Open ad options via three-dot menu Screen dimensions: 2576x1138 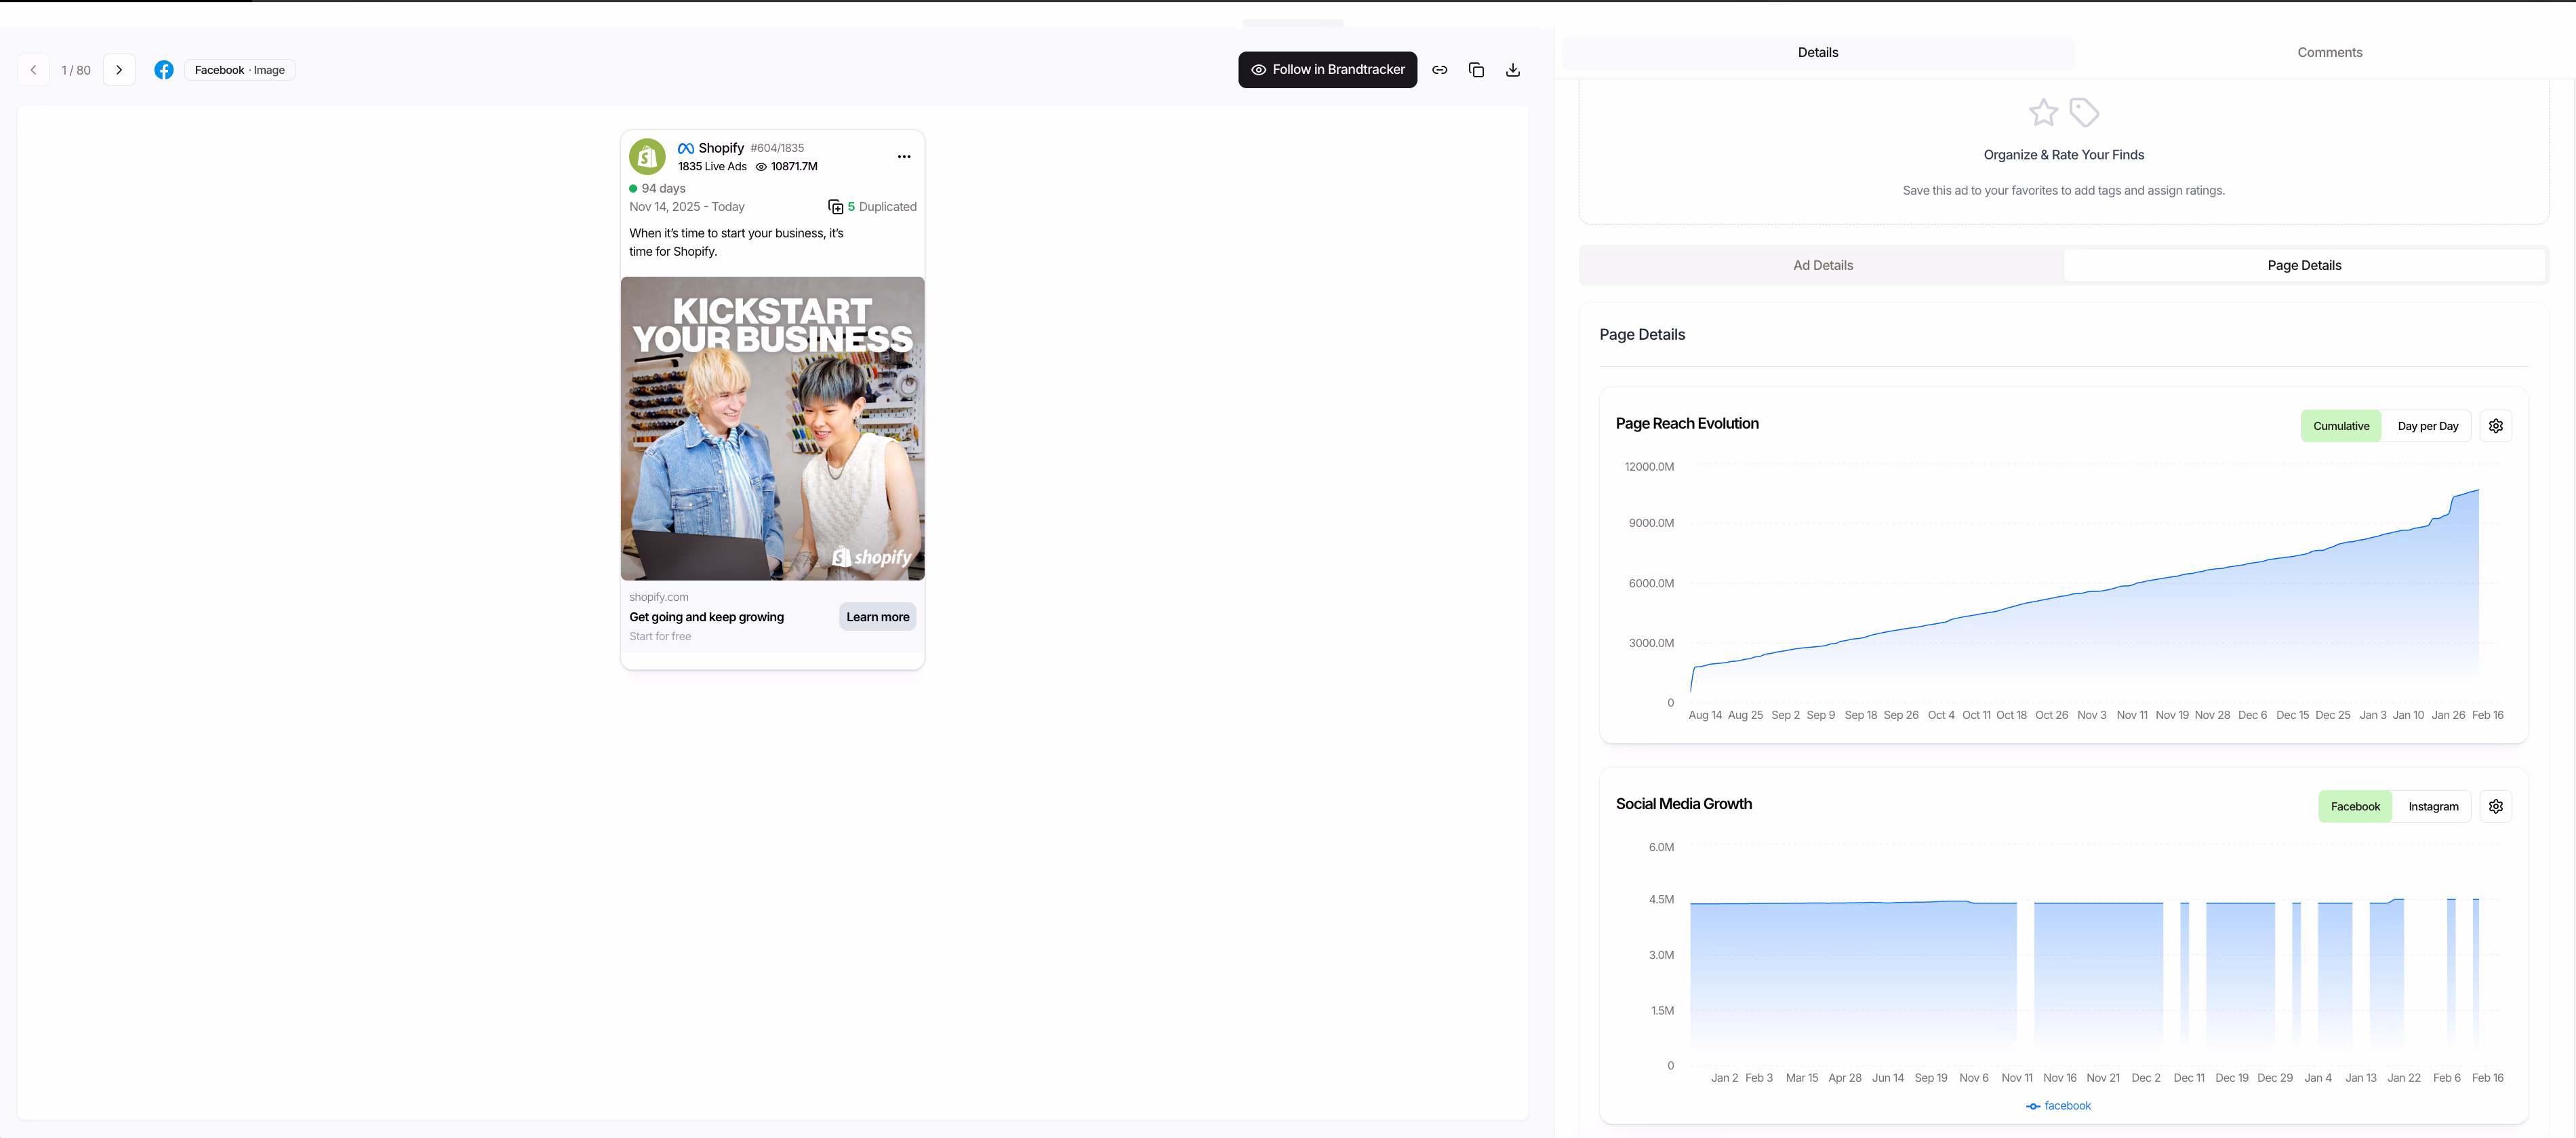pyautogui.click(x=904, y=156)
